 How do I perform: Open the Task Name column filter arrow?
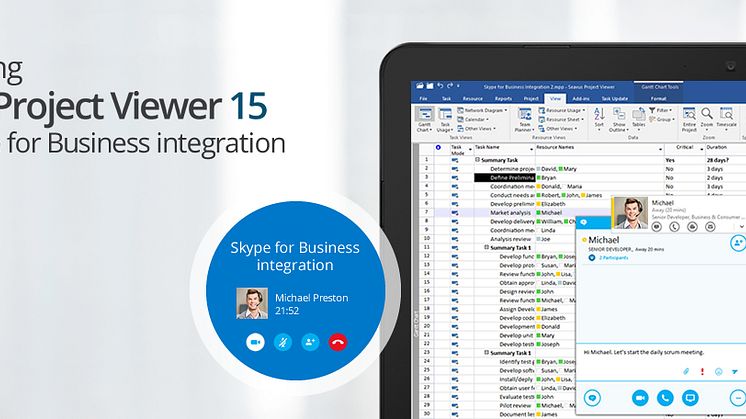[531, 150]
